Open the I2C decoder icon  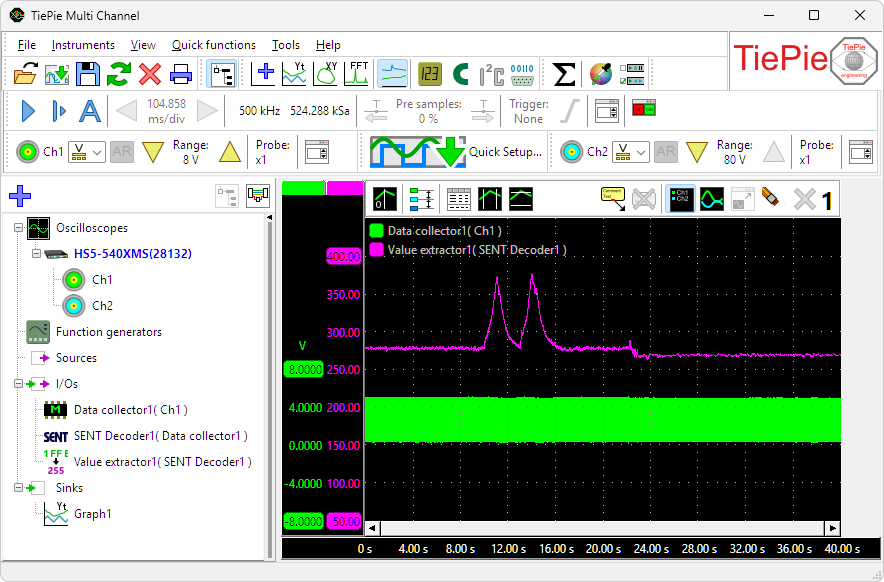(x=492, y=74)
